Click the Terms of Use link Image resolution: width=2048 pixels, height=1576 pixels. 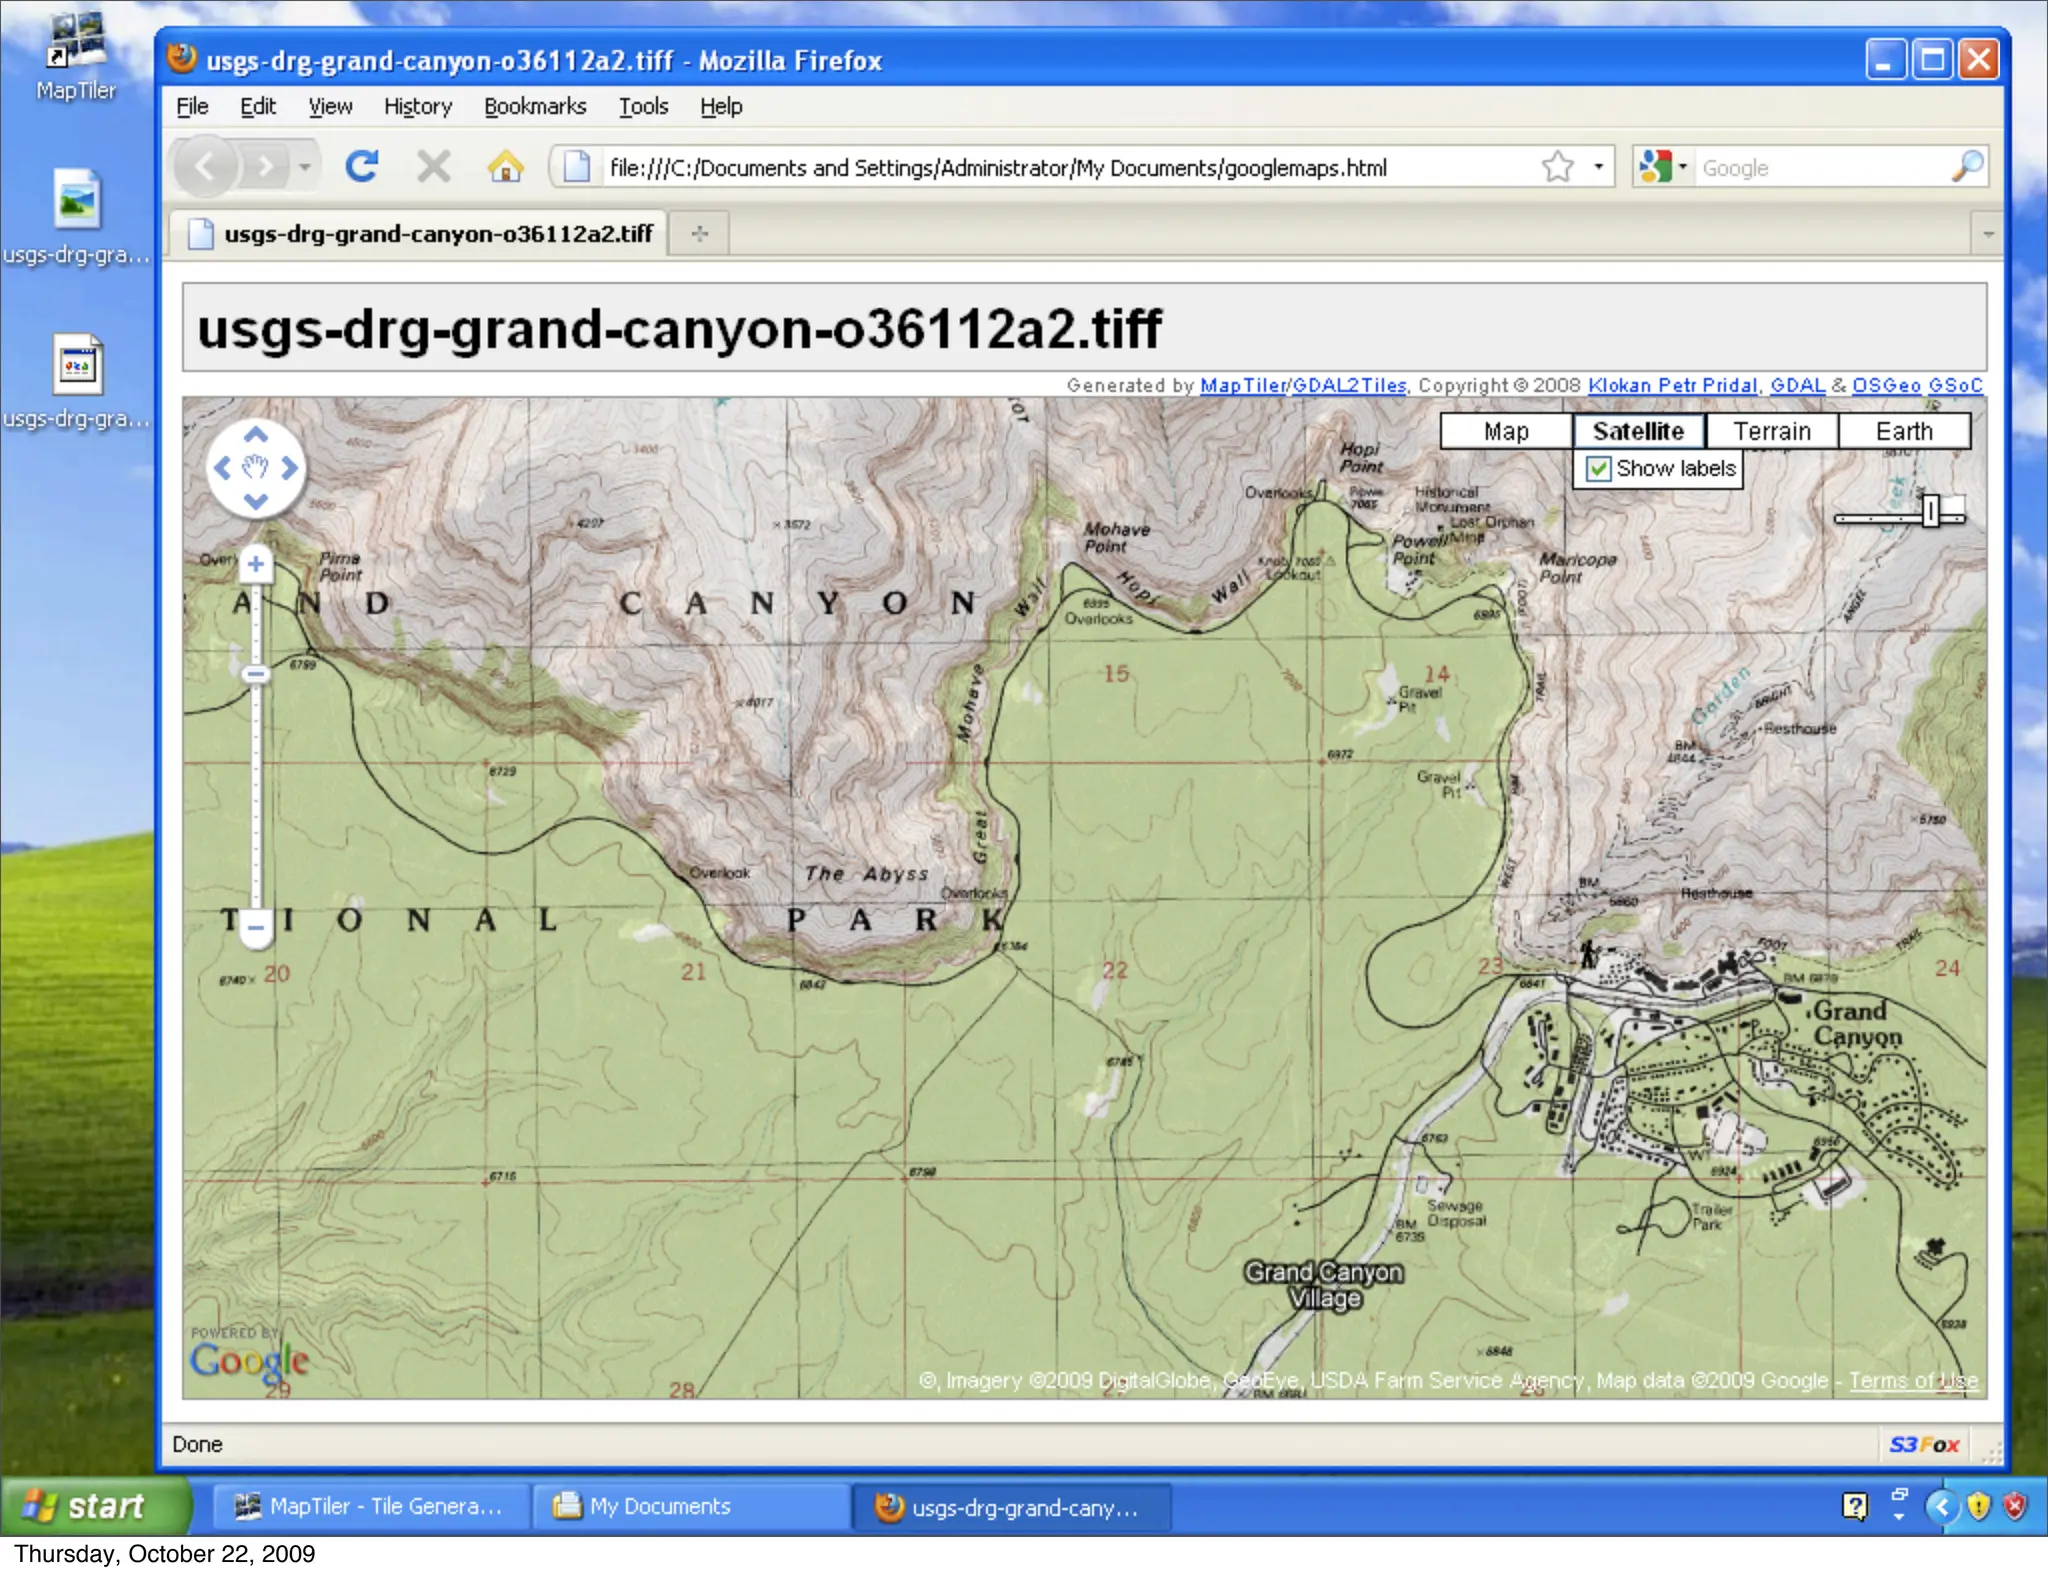(1912, 1381)
